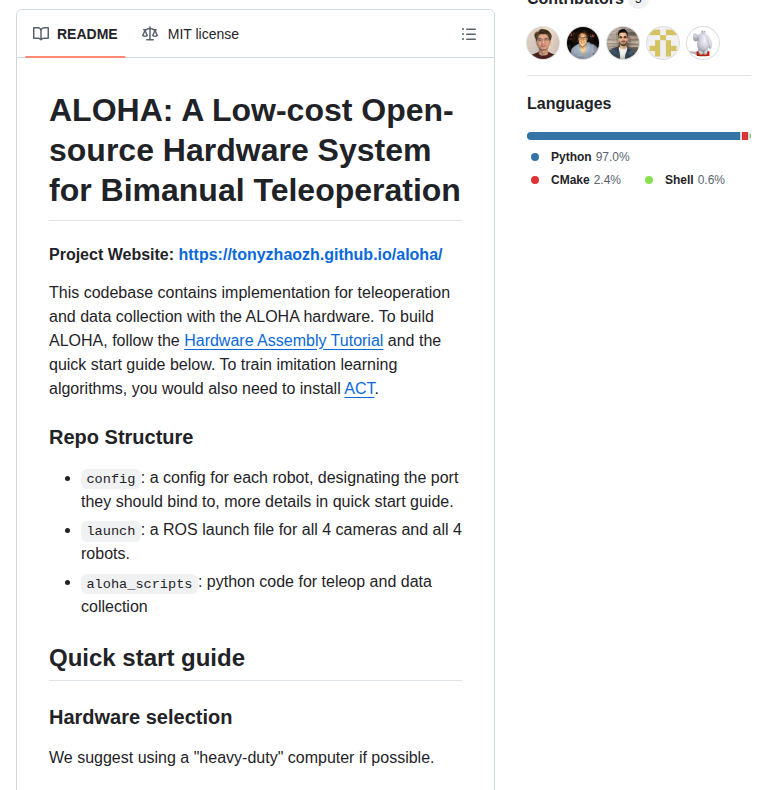The height and width of the screenshot is (790, 775).
Task: Click the Python 97.0% language entry
Action: pos(590,157)
